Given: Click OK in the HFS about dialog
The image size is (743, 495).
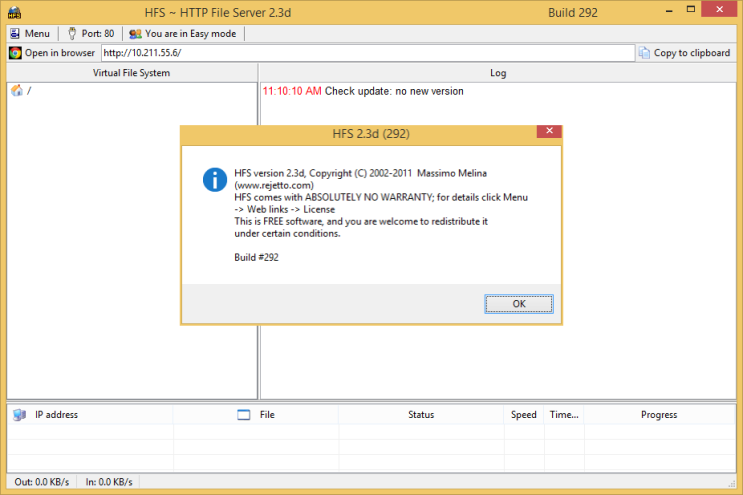Looking at the screenshot, I should click(x=519, y=304).
